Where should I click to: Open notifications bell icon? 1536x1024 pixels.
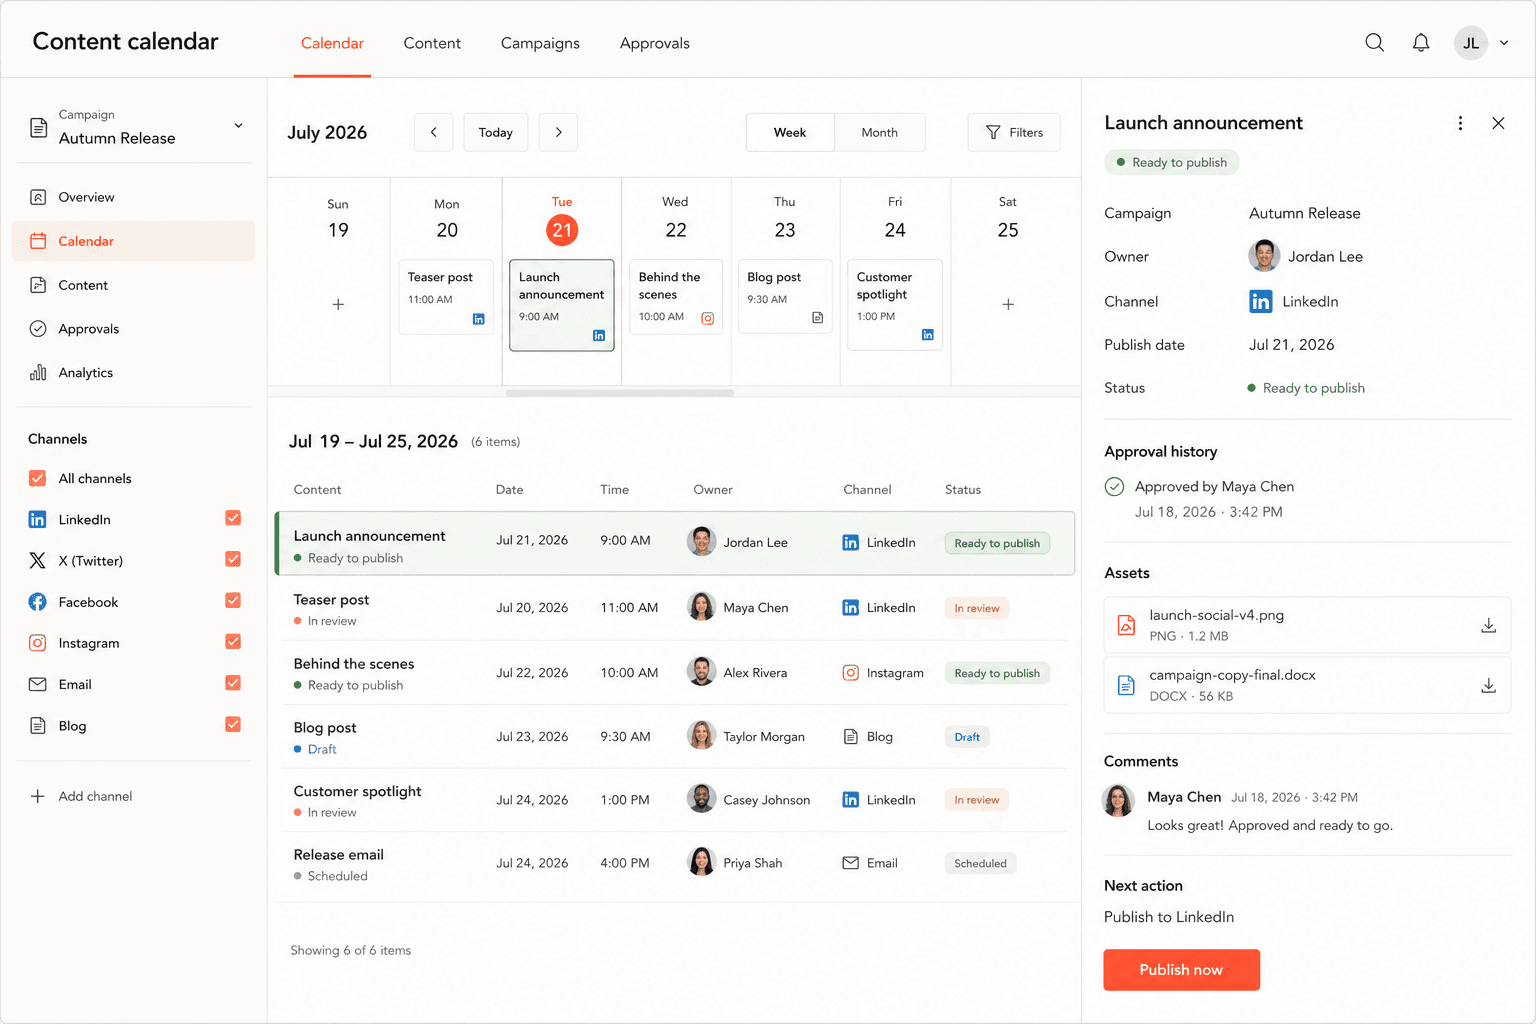[x=1420, y=43]
